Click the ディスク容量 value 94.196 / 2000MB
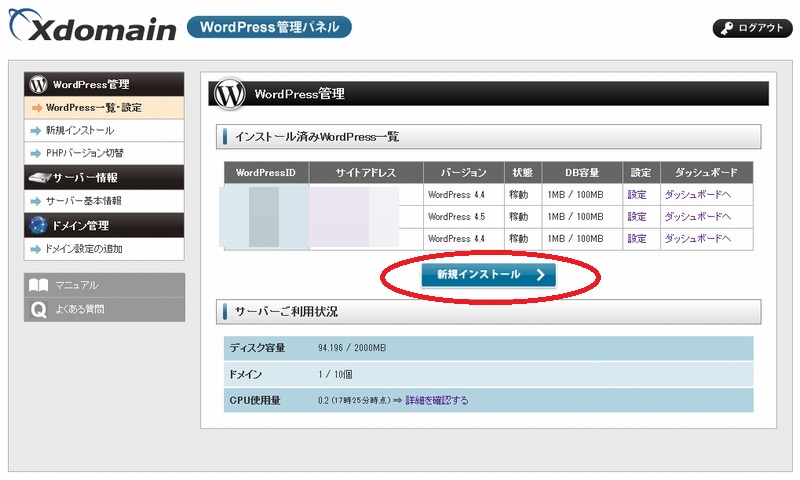The height and width of the screenshot is (480, 800). click(x=352, y=348)
